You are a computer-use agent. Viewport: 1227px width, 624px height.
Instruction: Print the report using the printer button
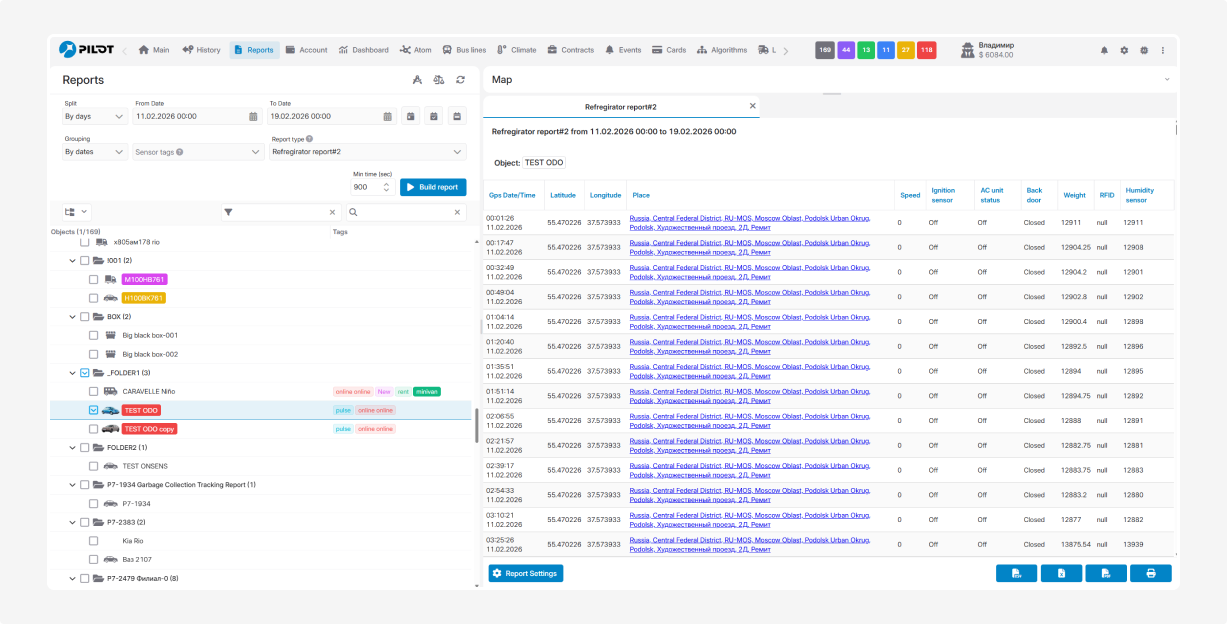tap(1150, 573)
